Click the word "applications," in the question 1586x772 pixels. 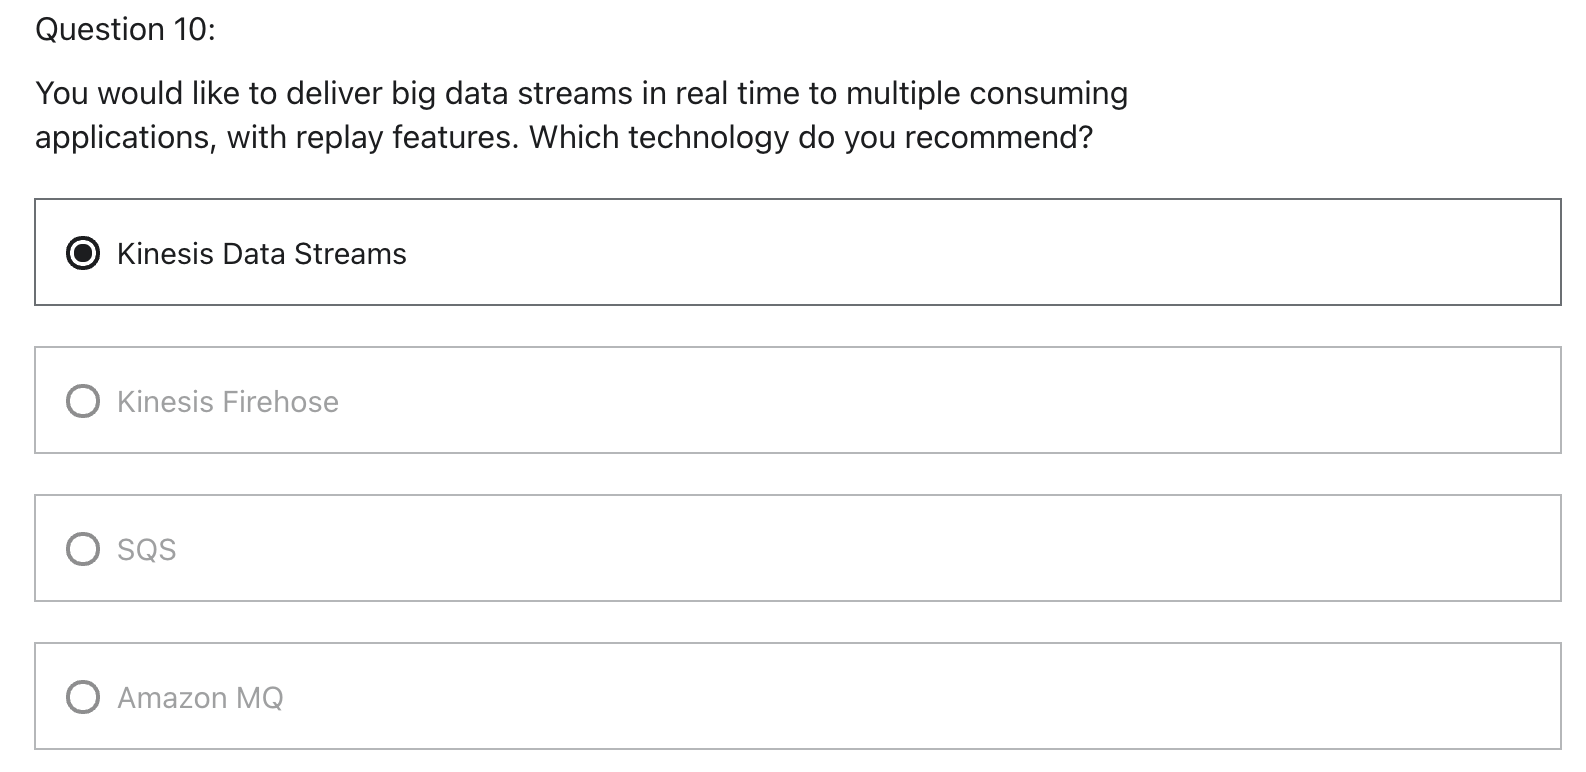[126, 138]
